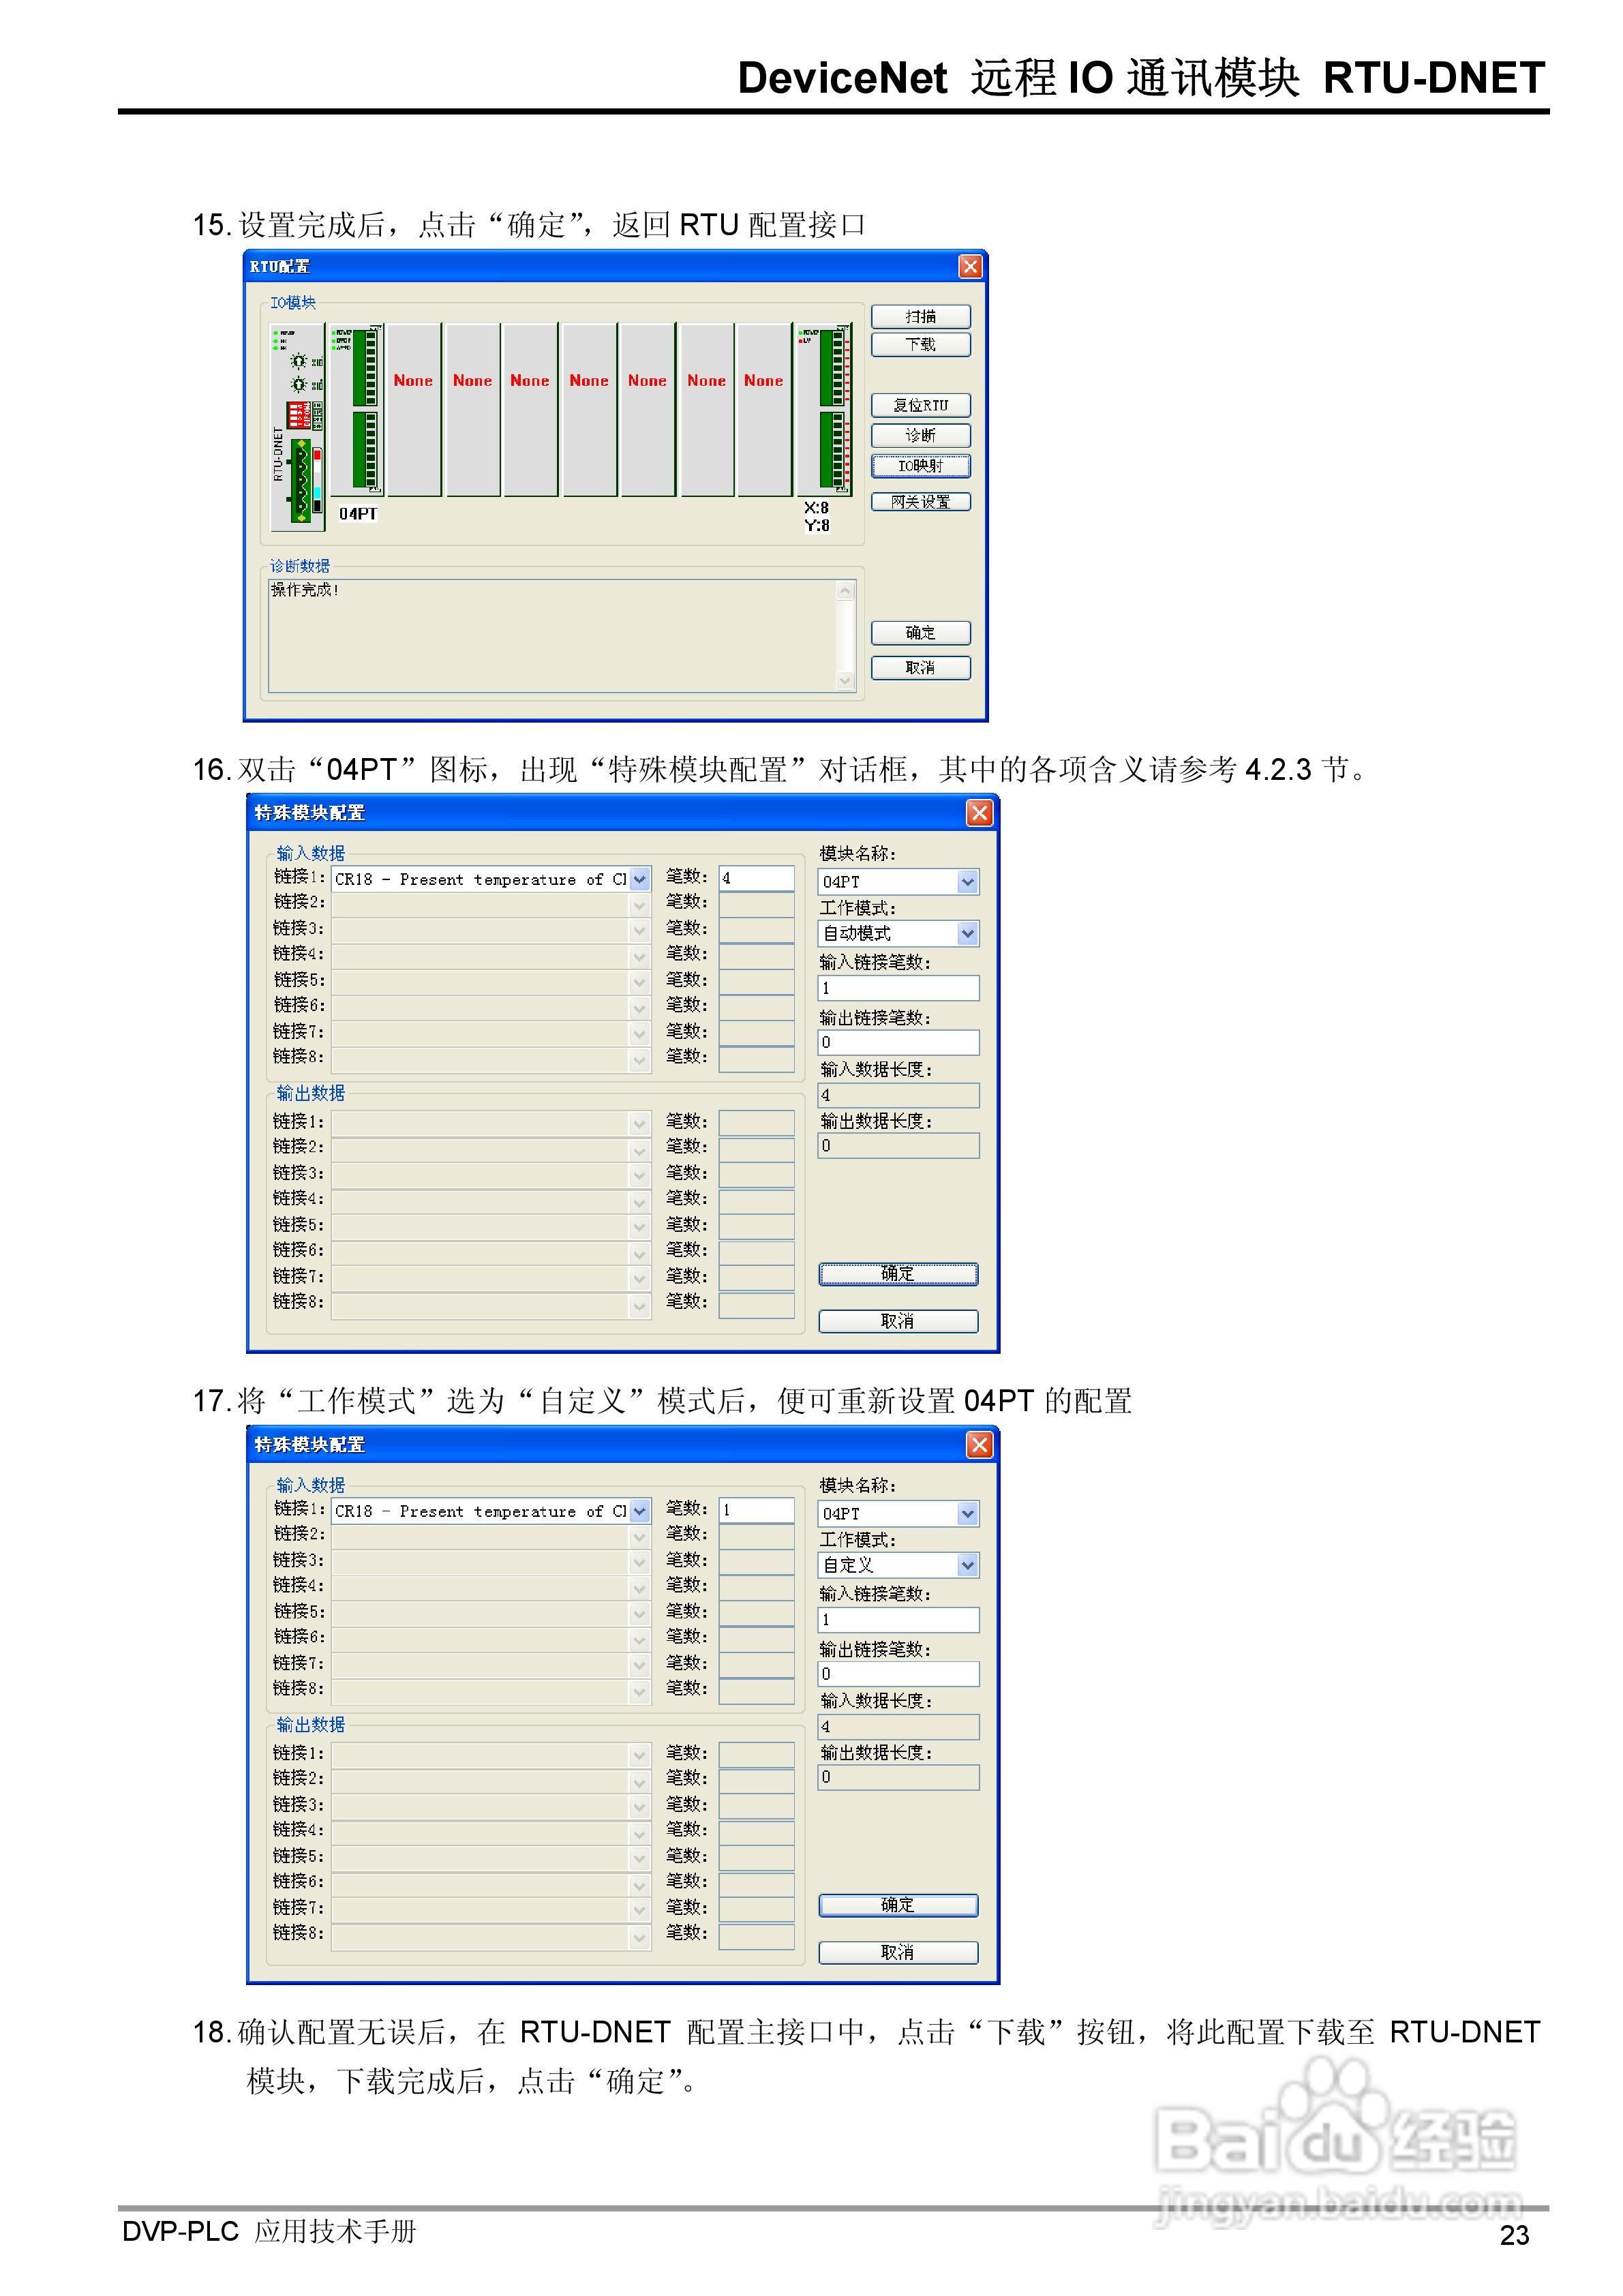Expand 模块名称 04PT dropdown in middle dialog

click(x=966, y=881)
